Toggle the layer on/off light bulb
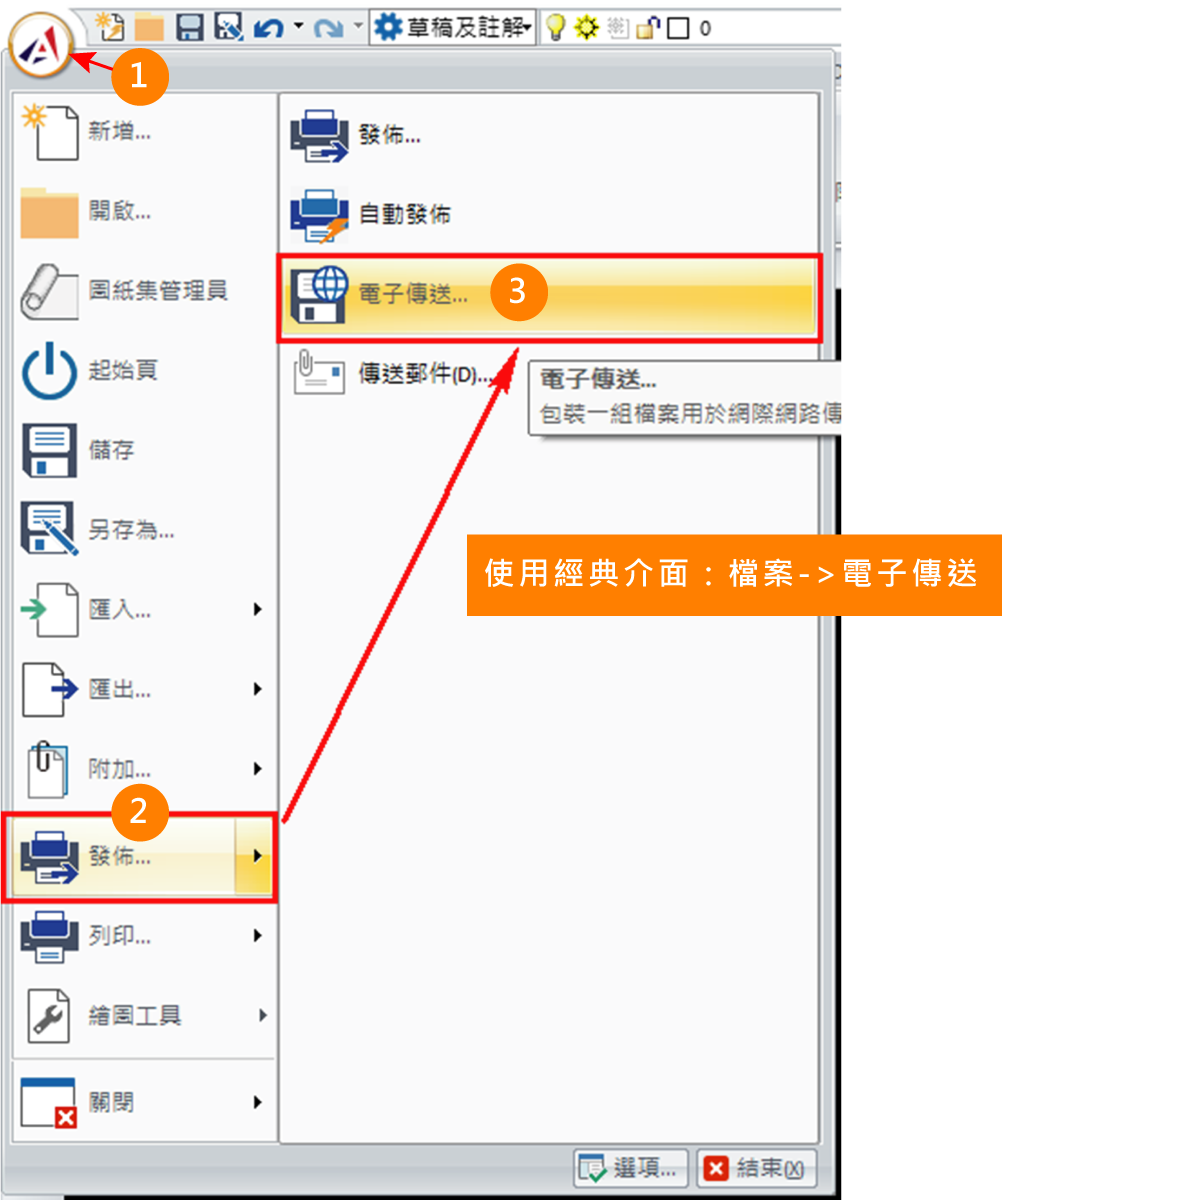Viewport: 1200px width, 1200px height. (x=556, y=28)
